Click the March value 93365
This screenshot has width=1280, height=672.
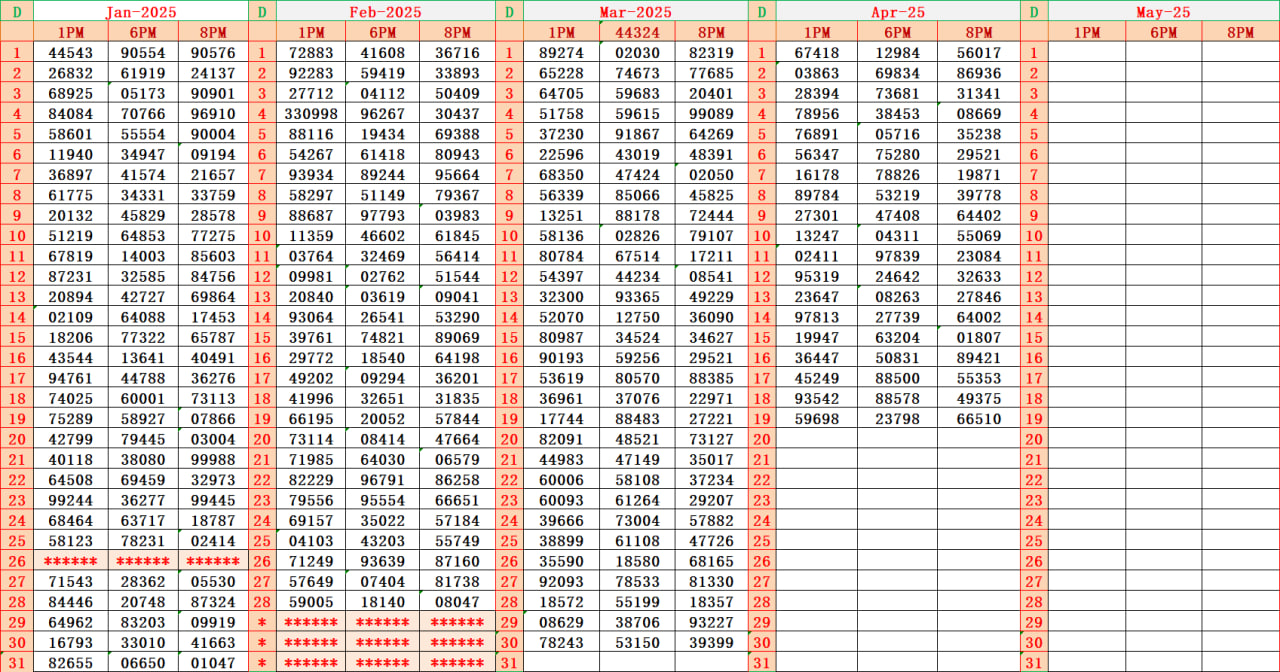(x=637, y=296)
